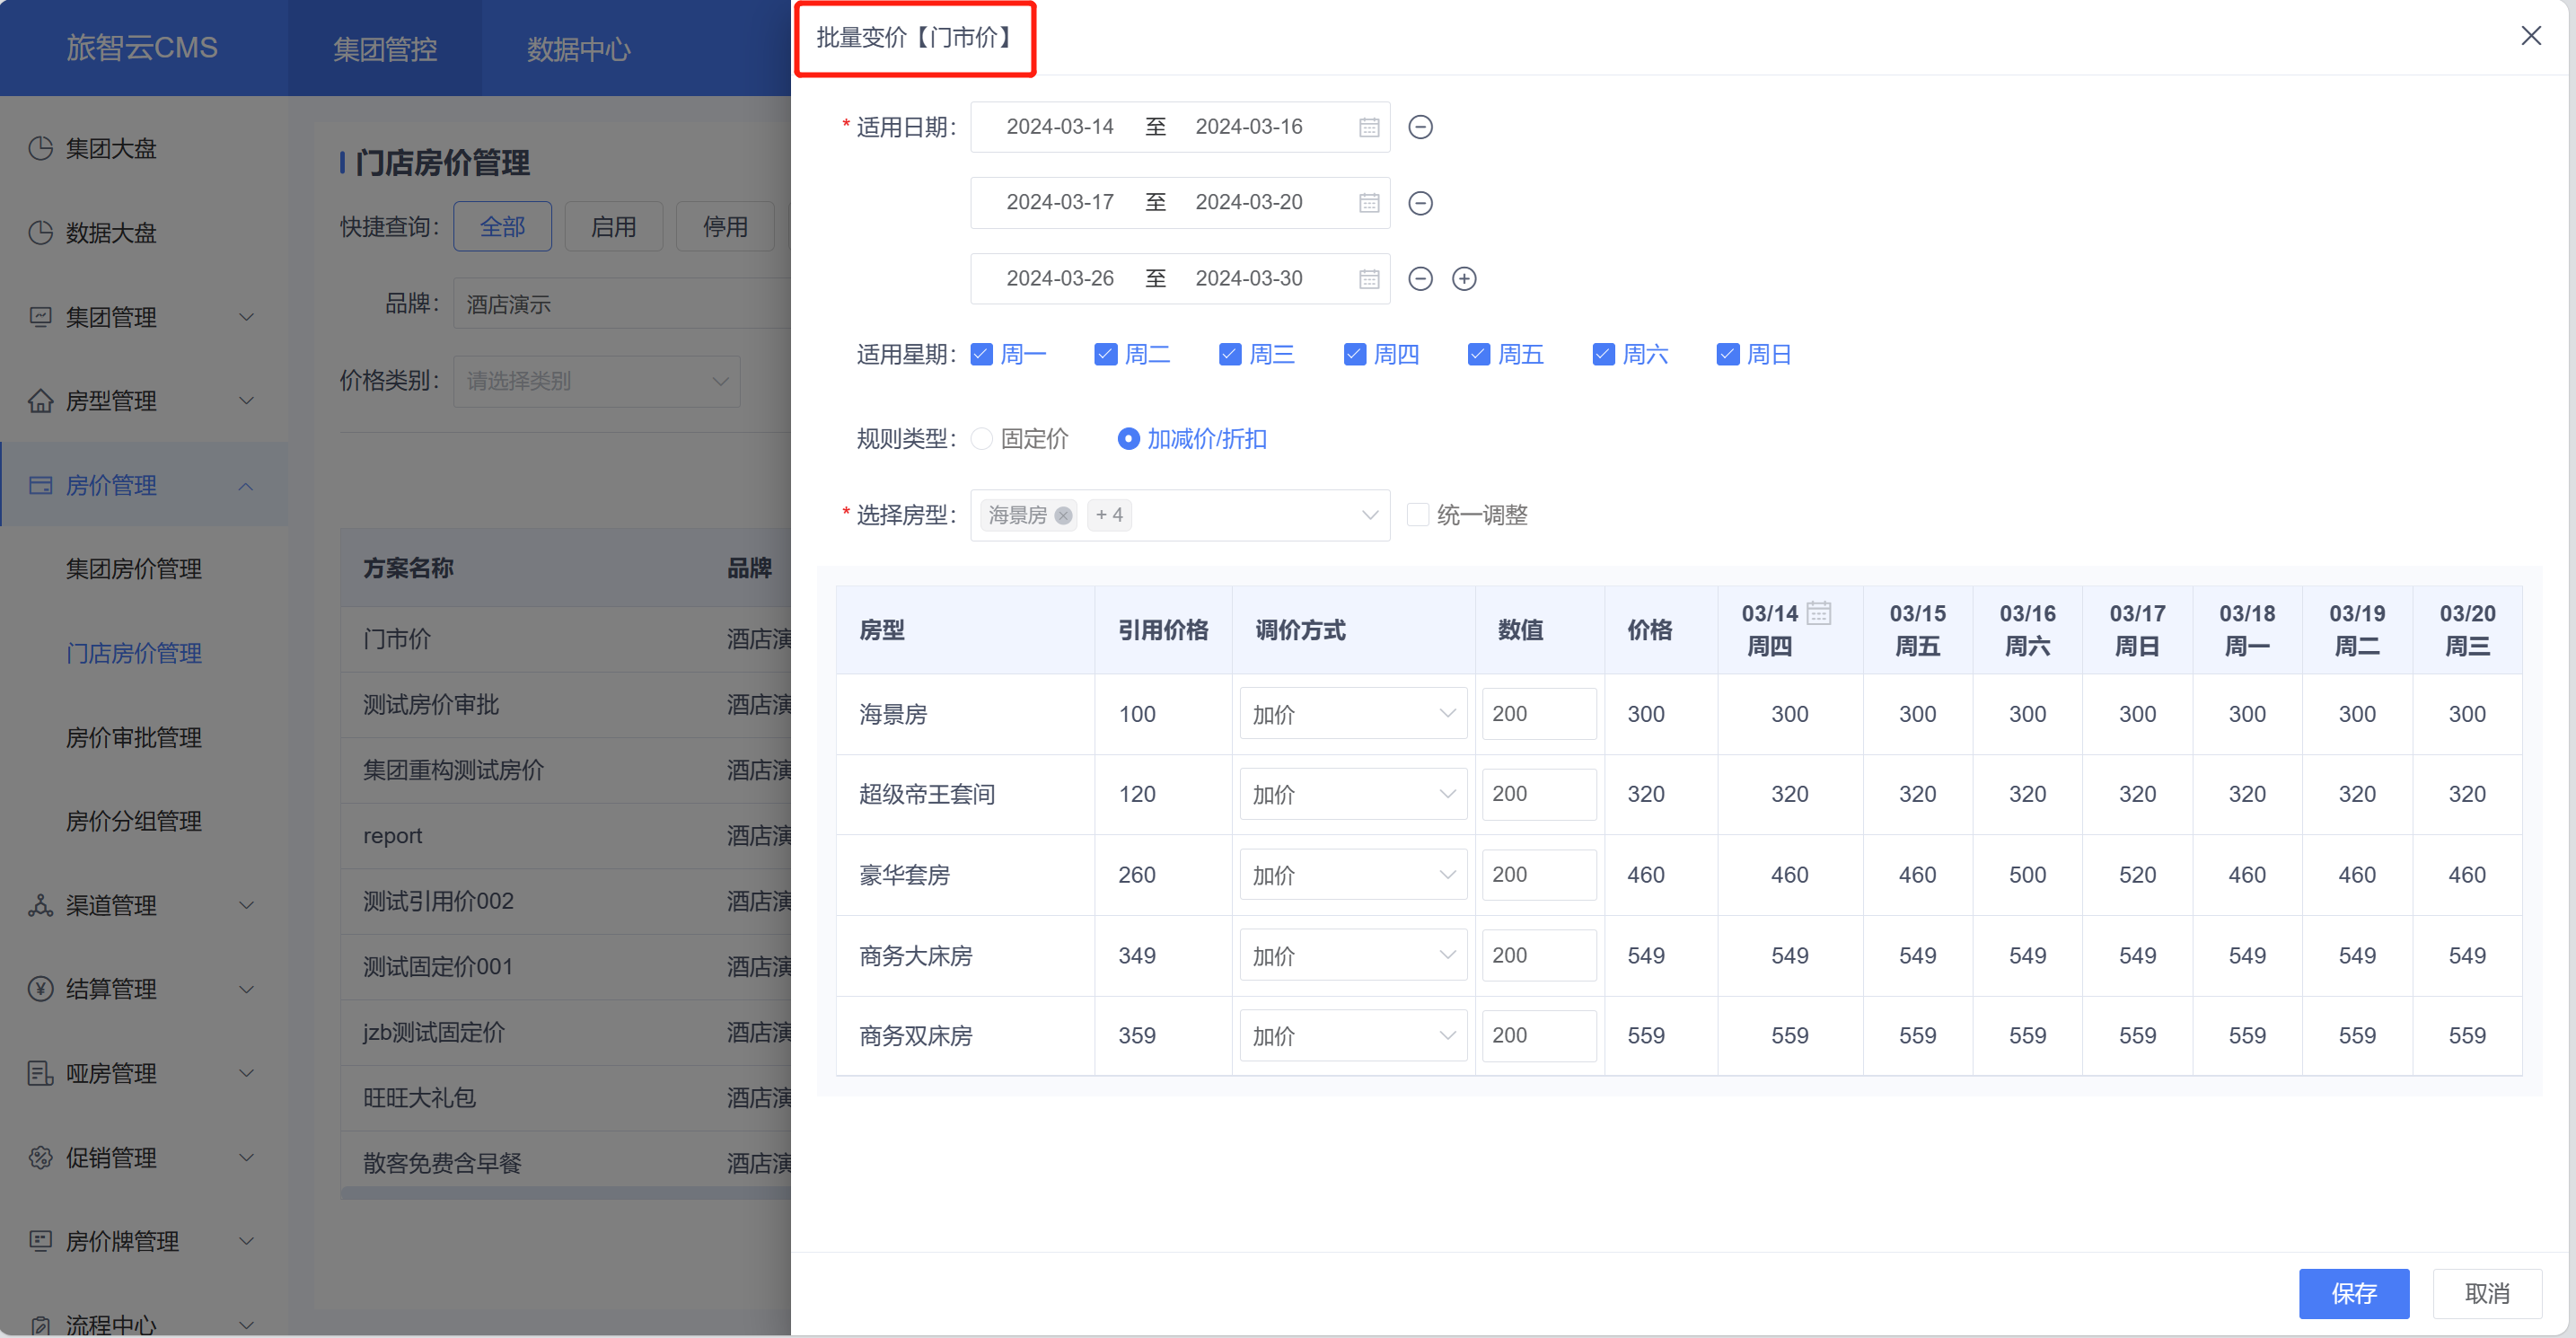This screenshot has height=1338, width=2576.
Task: Click the 全部 quick filter button
Action: pos(502,227)
